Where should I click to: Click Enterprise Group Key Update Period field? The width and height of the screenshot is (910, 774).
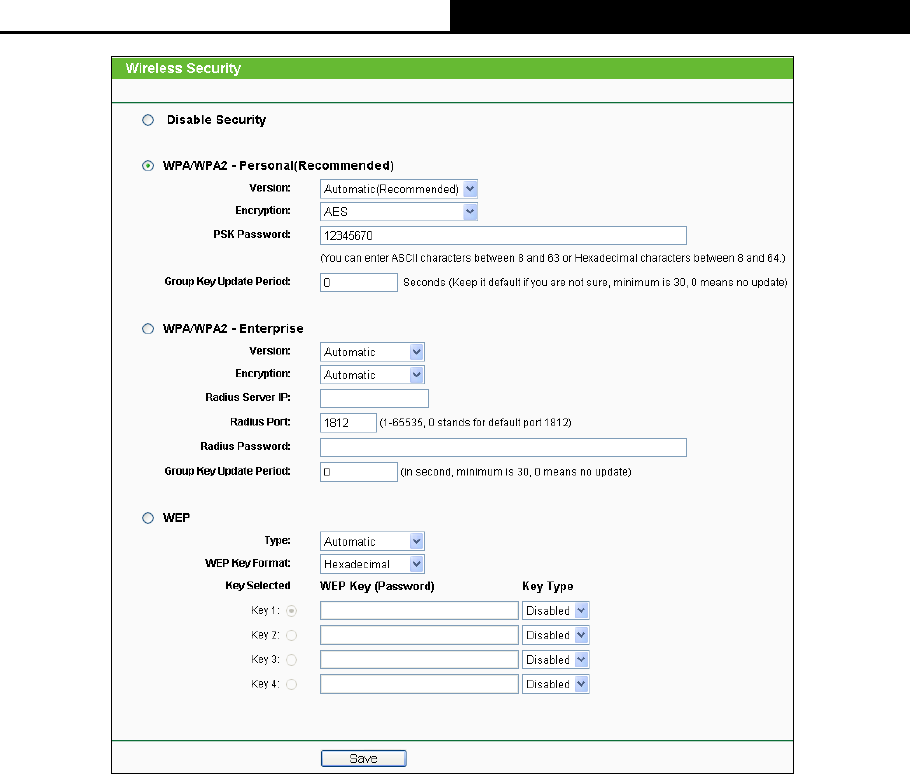(x=359, y=472)
